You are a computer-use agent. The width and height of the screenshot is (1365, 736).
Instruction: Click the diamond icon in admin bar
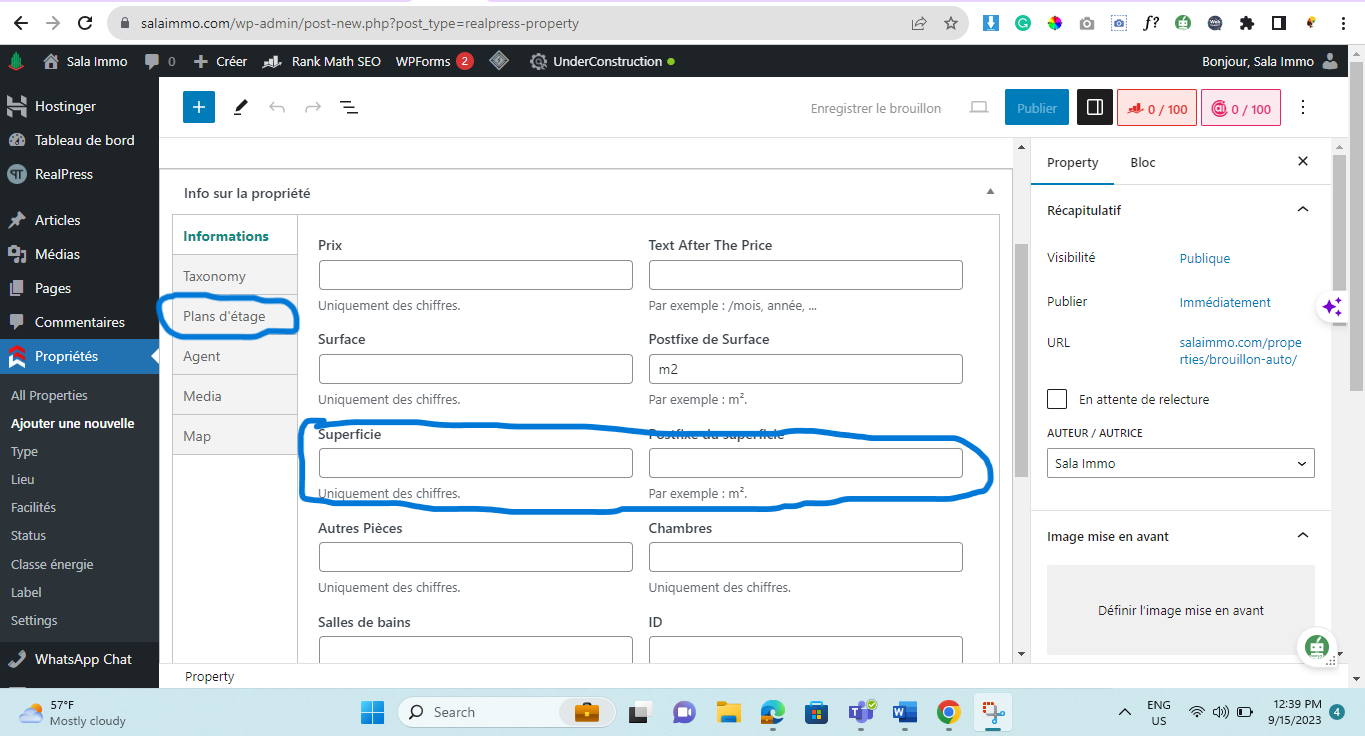point(499,61)
